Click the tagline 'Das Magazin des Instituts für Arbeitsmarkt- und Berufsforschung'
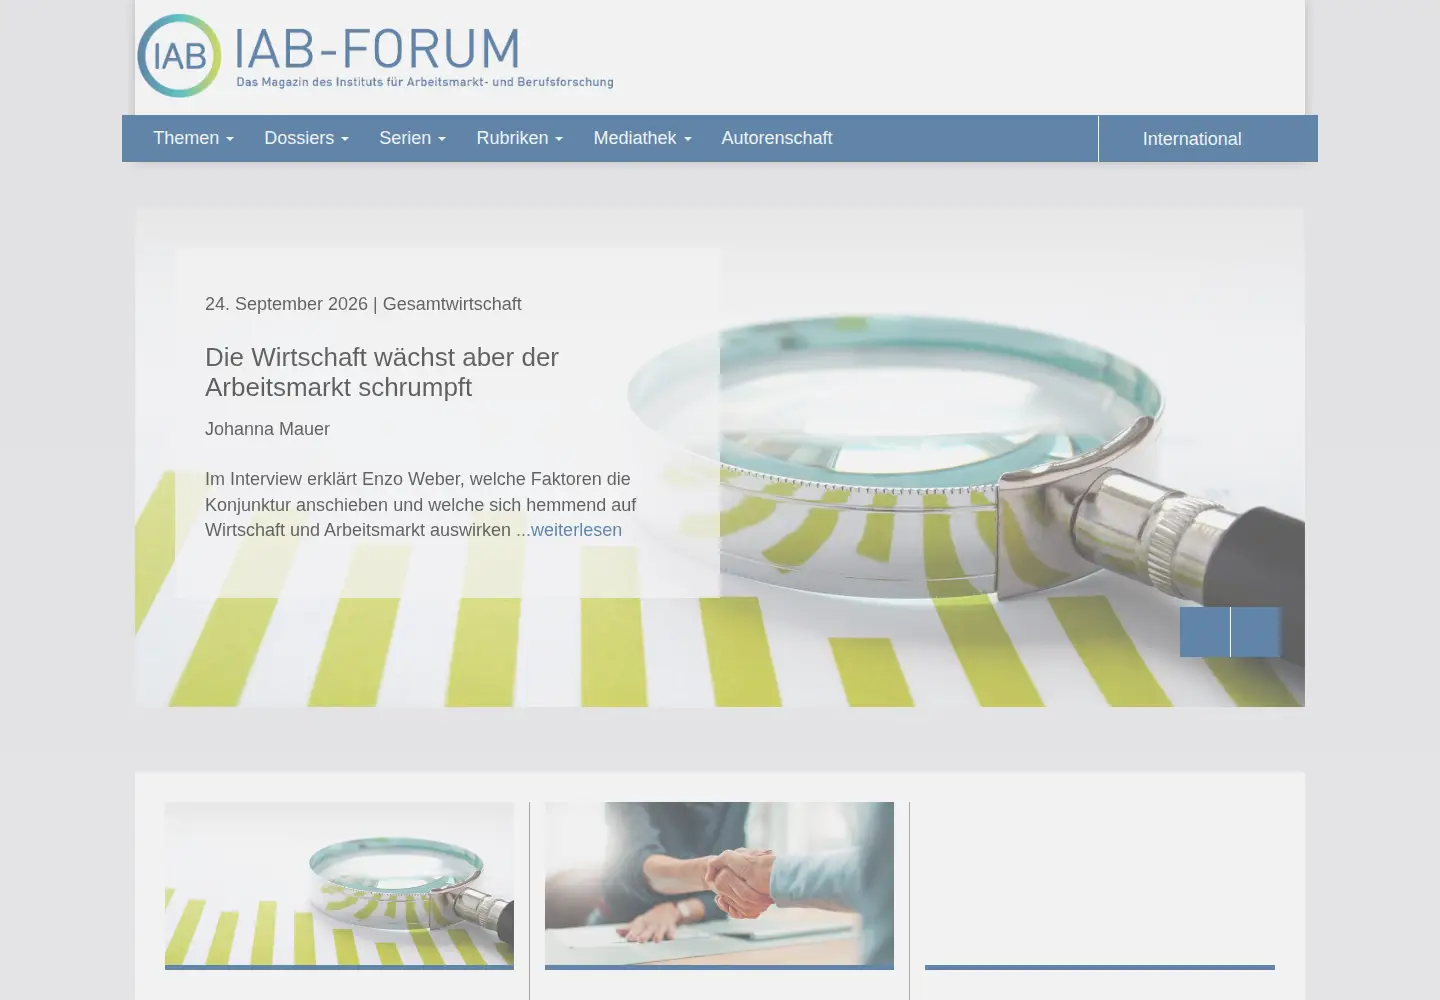Image resolution: width=1440 pixels, height=1000 pixels. (425, 82)
